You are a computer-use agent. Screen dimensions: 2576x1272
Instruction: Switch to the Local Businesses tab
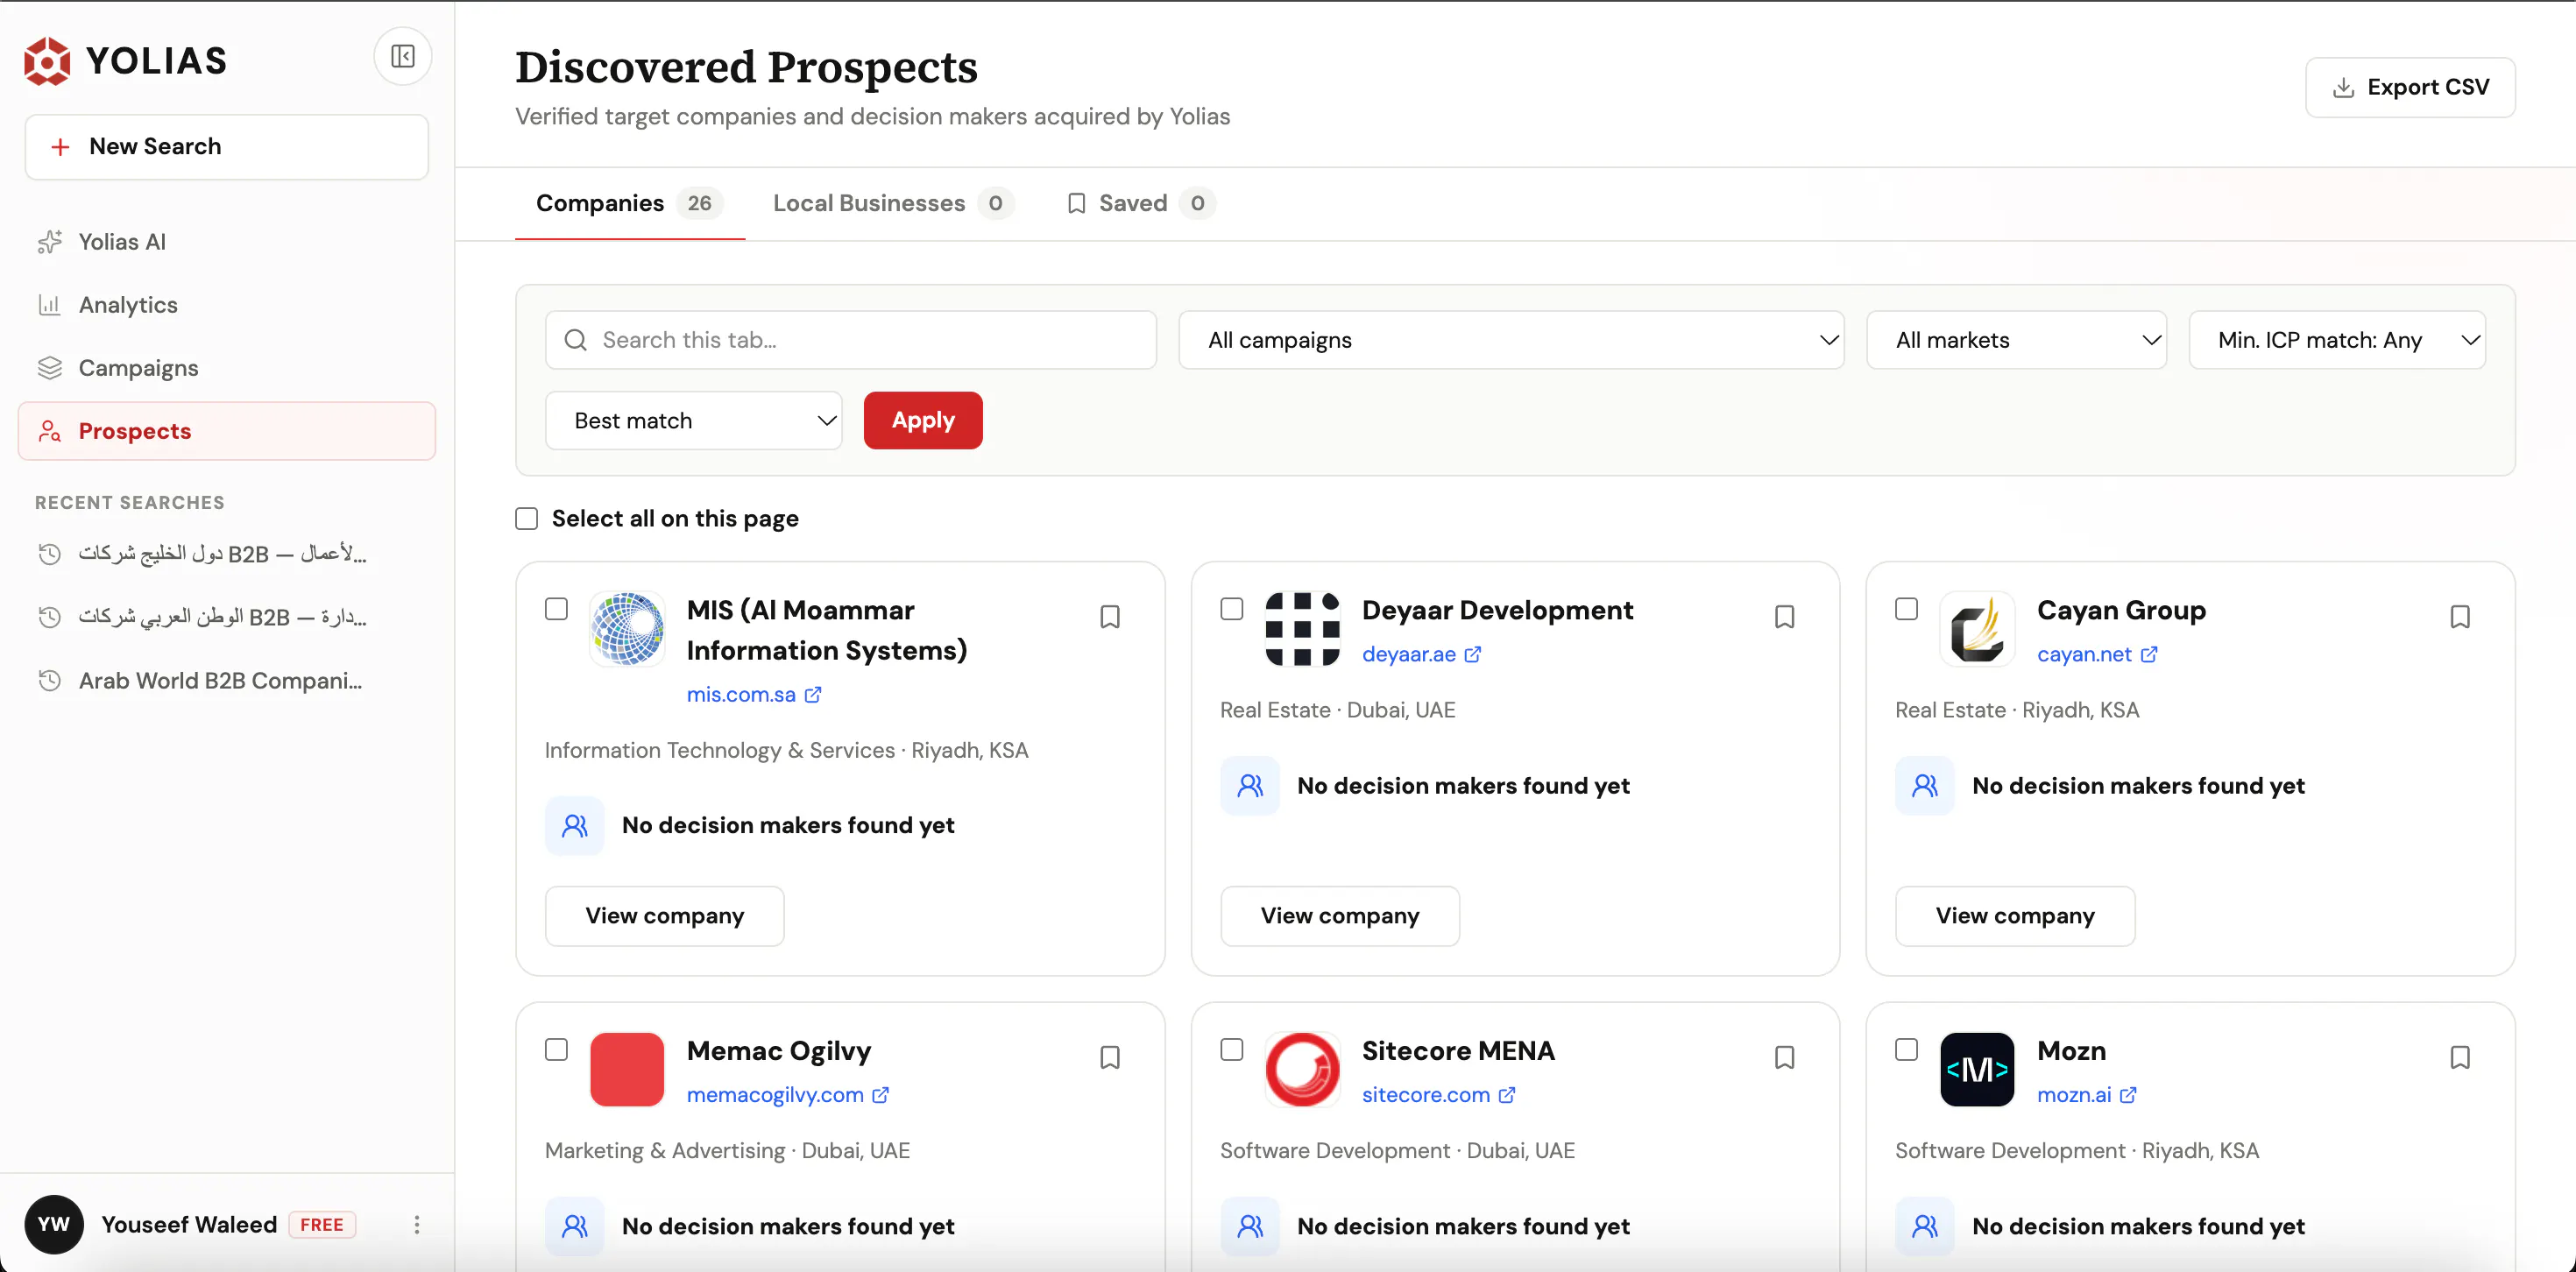click(892, 203)
